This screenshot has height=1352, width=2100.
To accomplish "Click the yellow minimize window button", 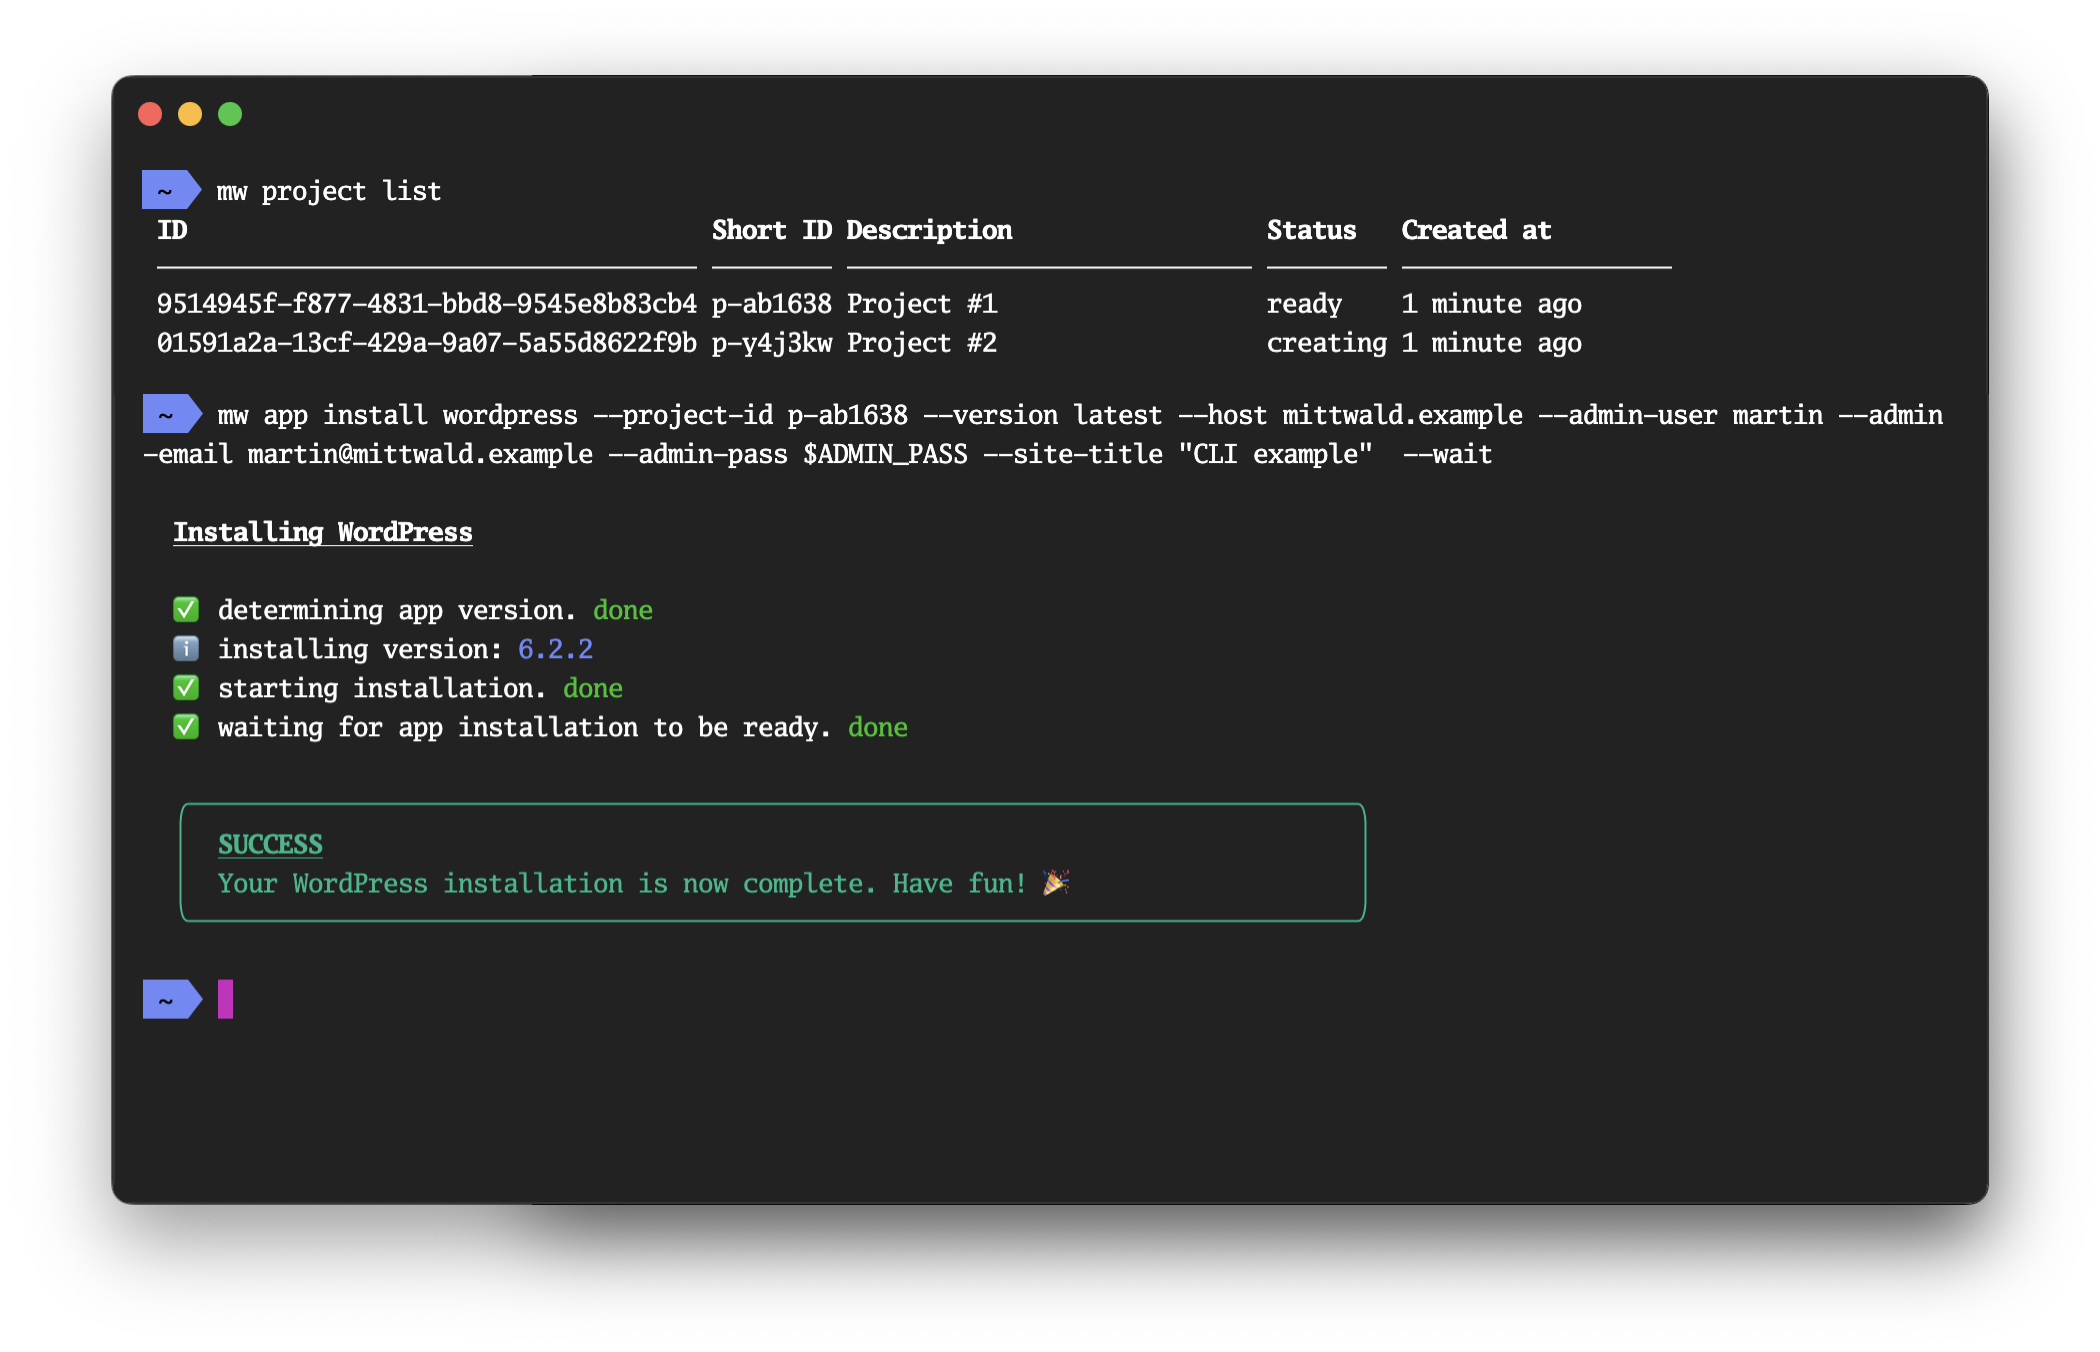I will point(190,114).
